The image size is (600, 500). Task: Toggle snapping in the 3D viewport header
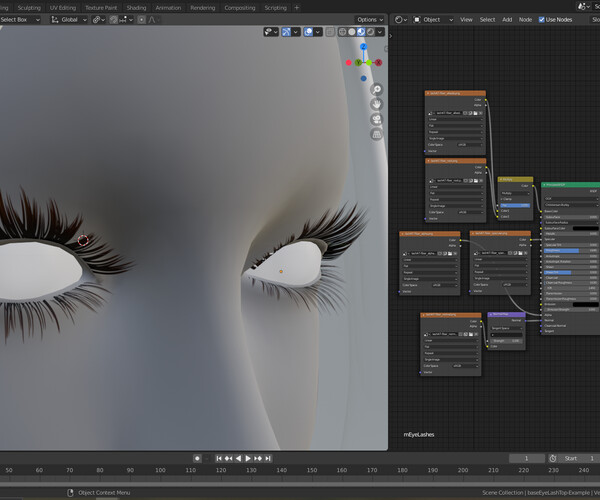tap(114, 20)
